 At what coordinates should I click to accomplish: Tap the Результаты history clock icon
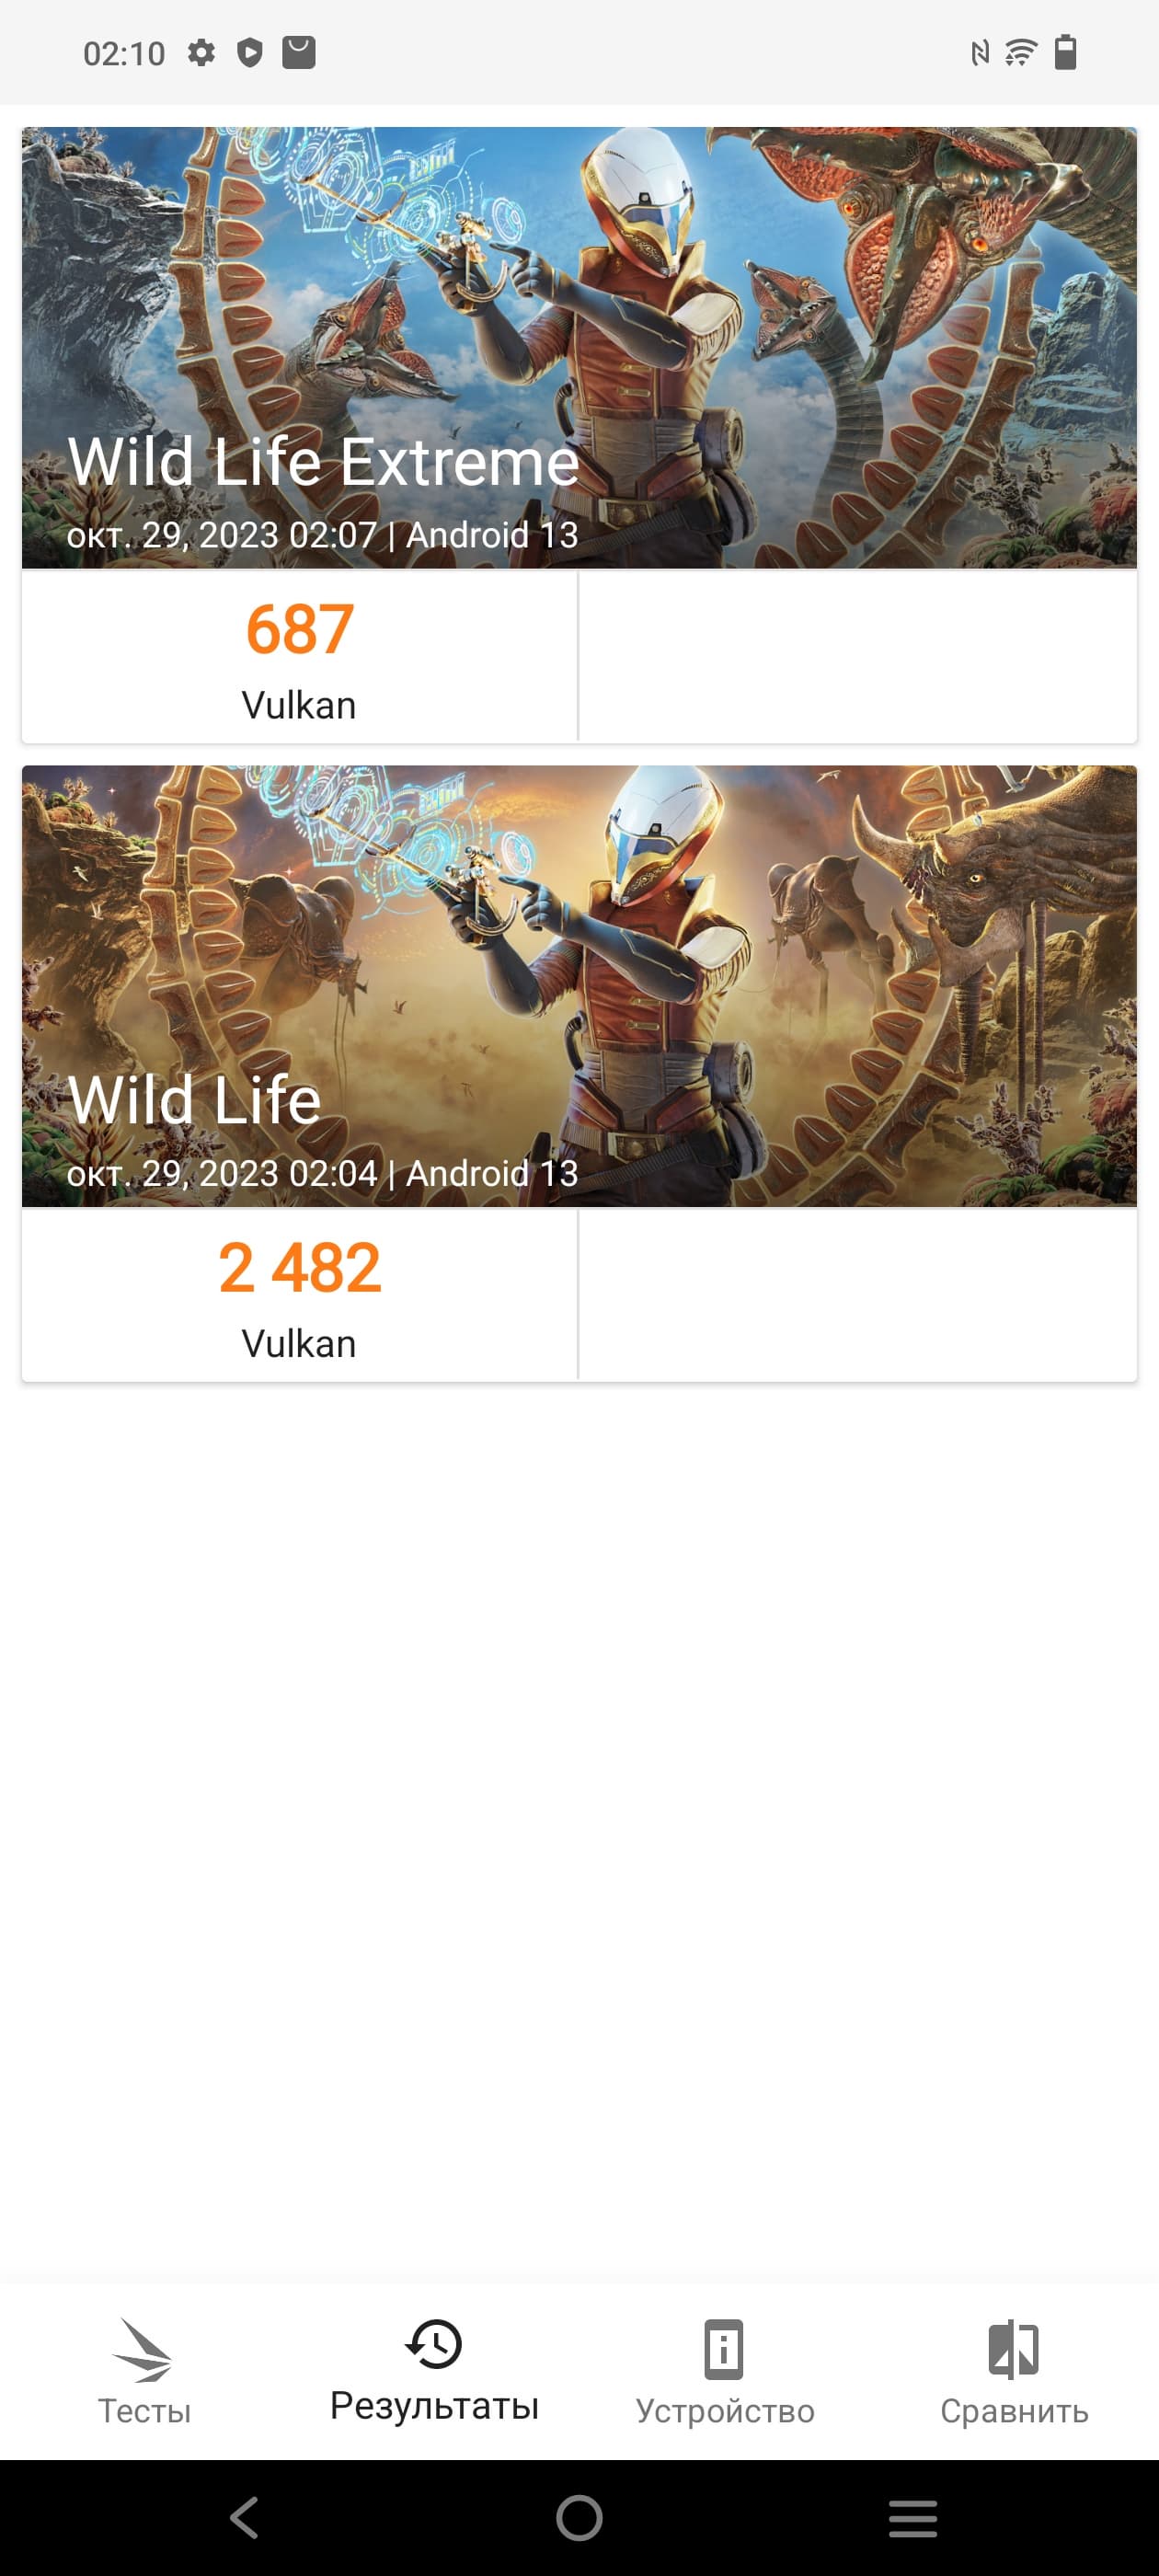(434, 2344)
